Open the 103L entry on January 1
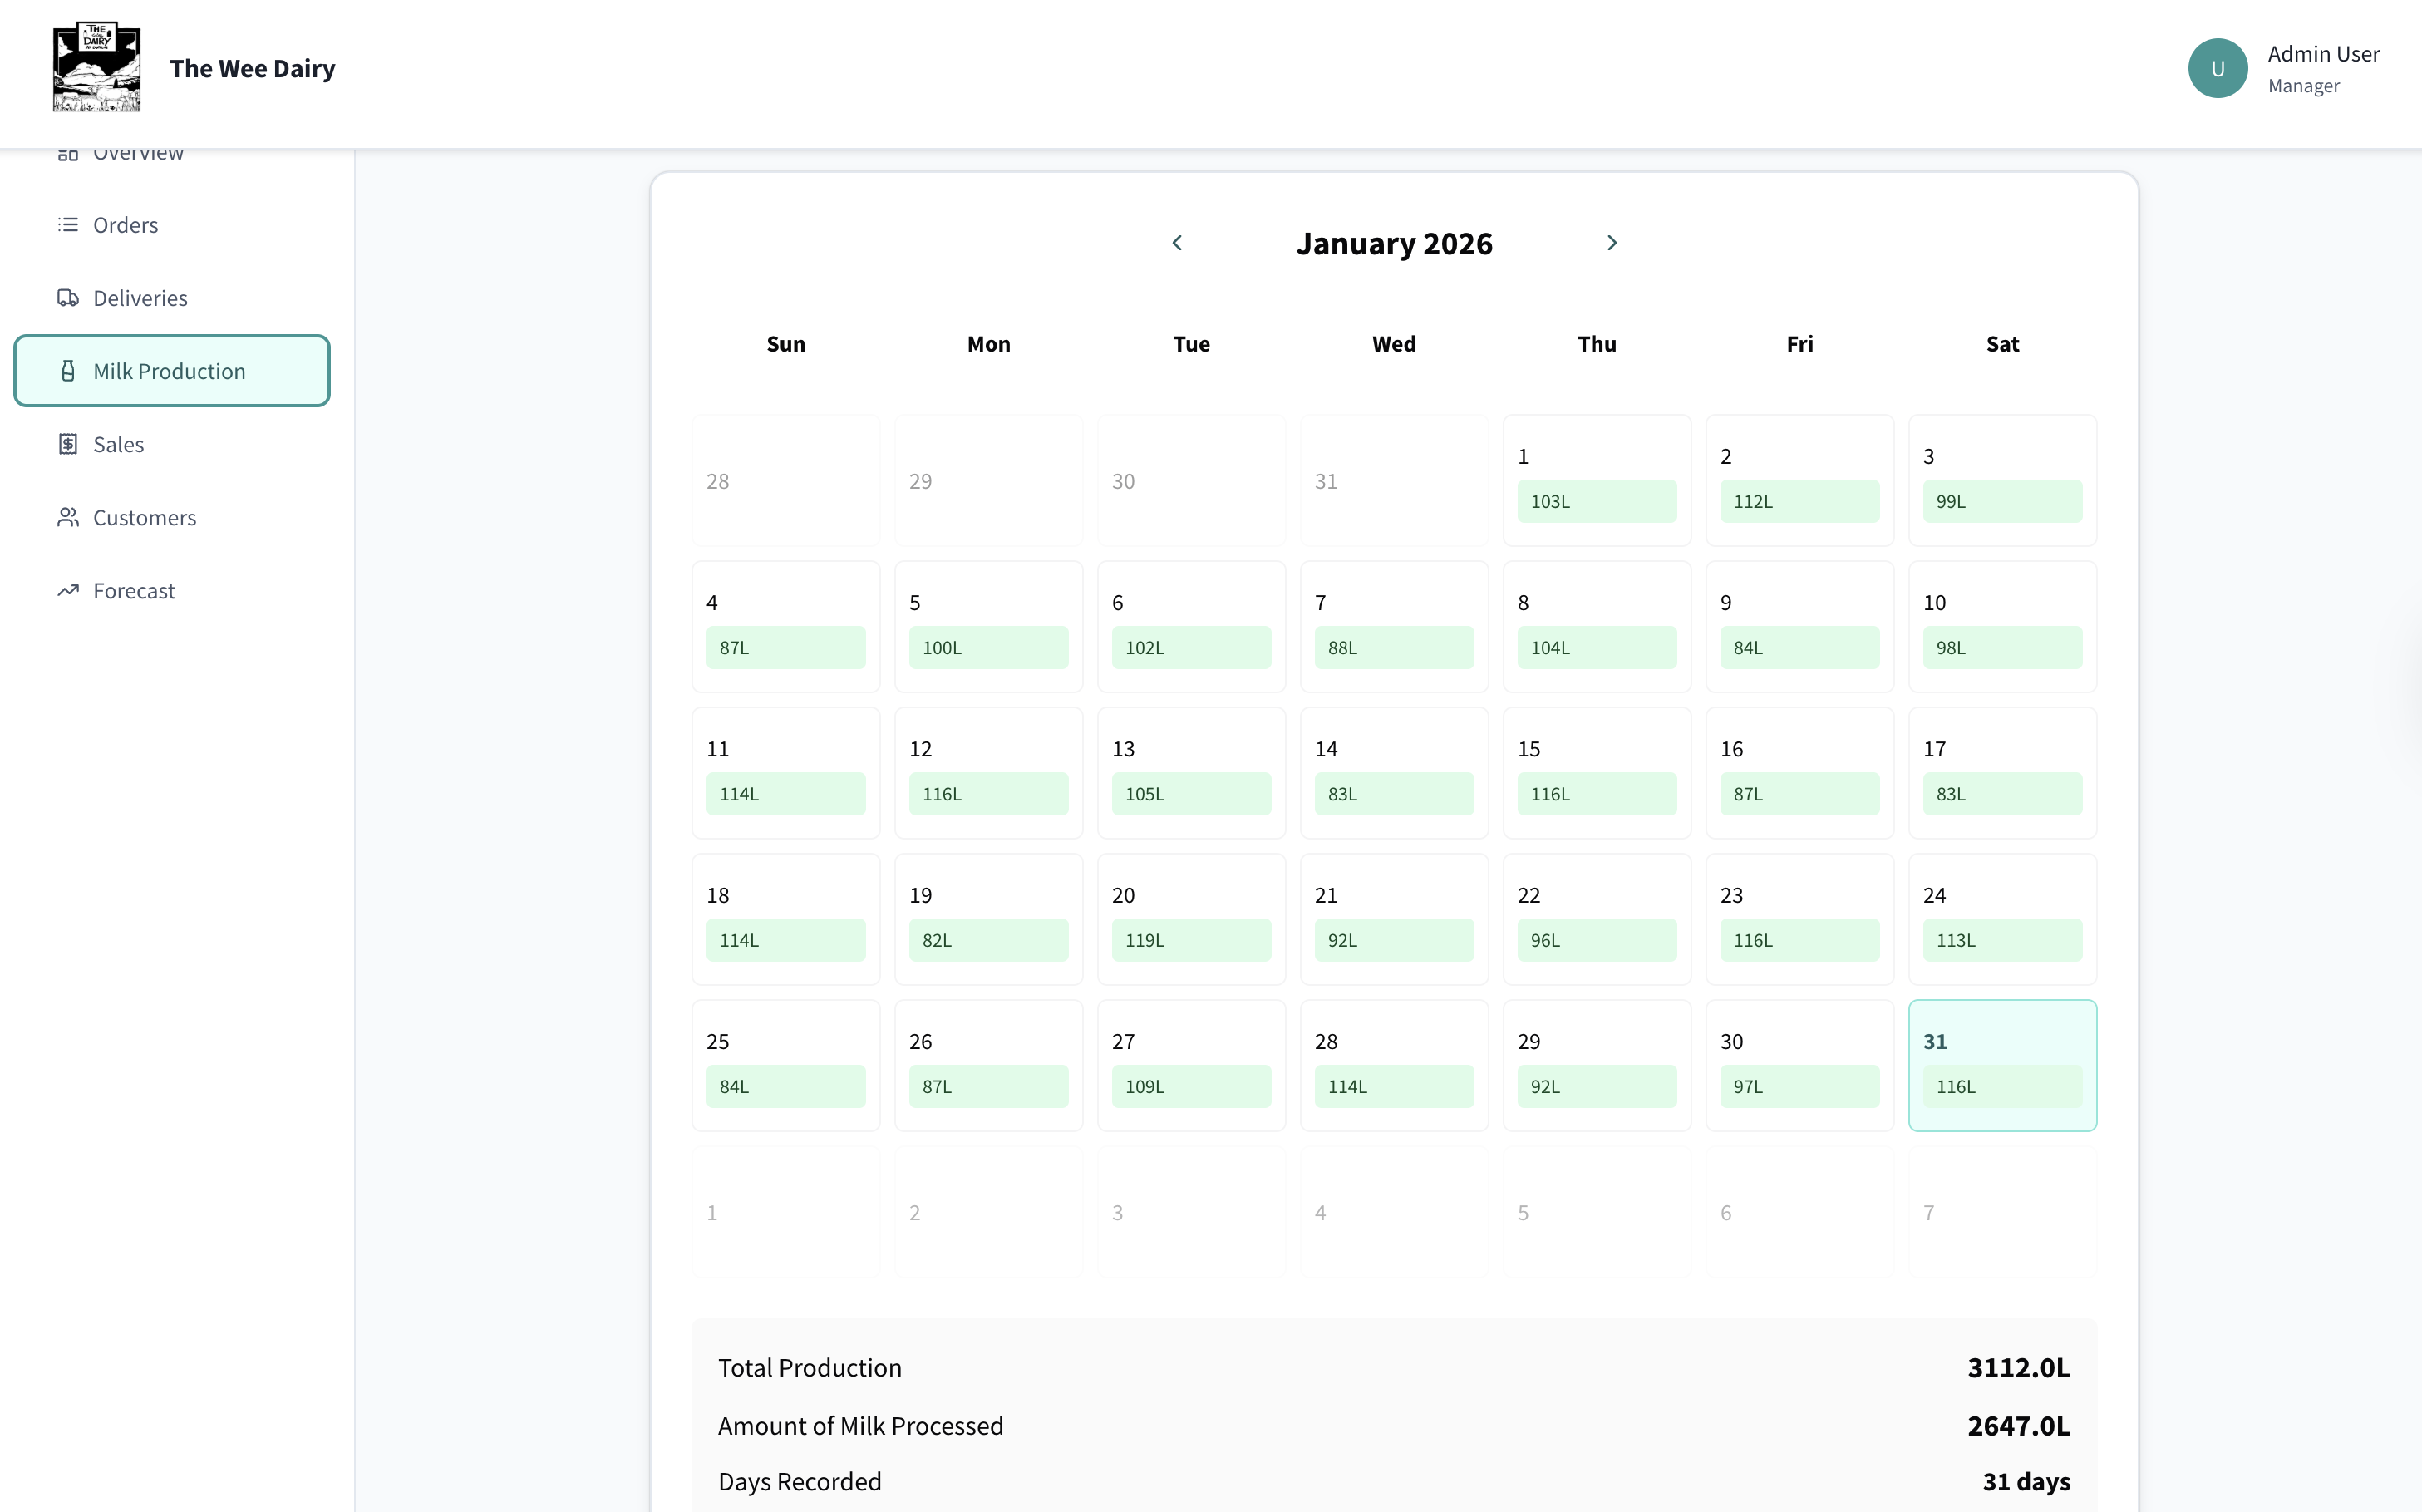2422x1512 pixels. pos(1596,501)
